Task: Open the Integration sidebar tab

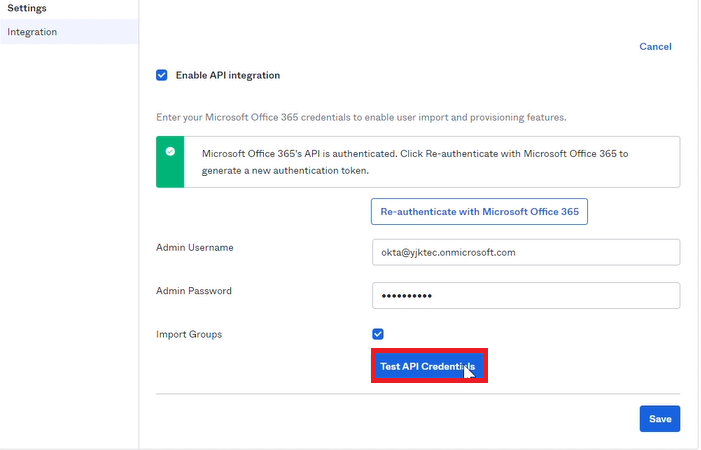Action: (x=69, y=32)
